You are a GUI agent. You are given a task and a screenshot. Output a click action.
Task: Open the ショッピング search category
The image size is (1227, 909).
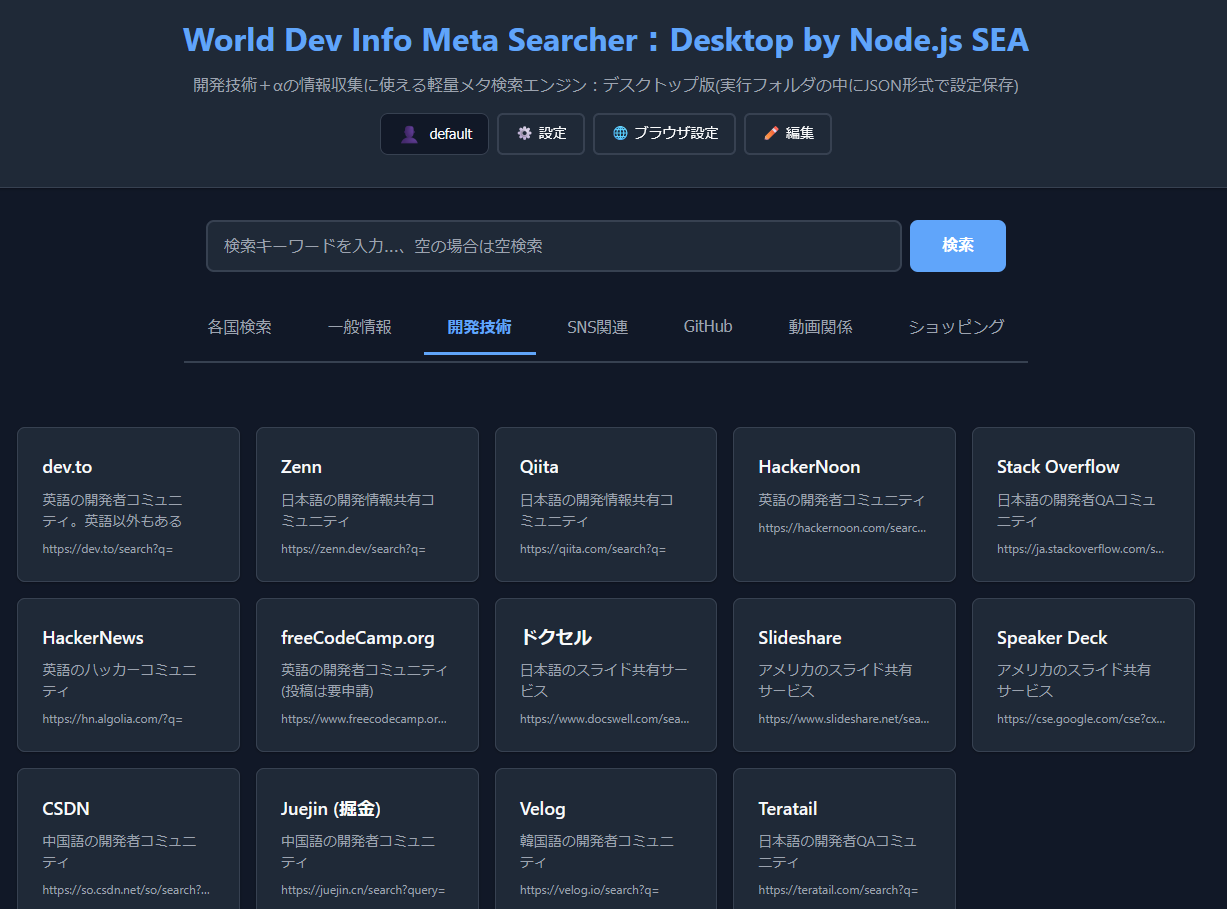[x=954, y=326]
